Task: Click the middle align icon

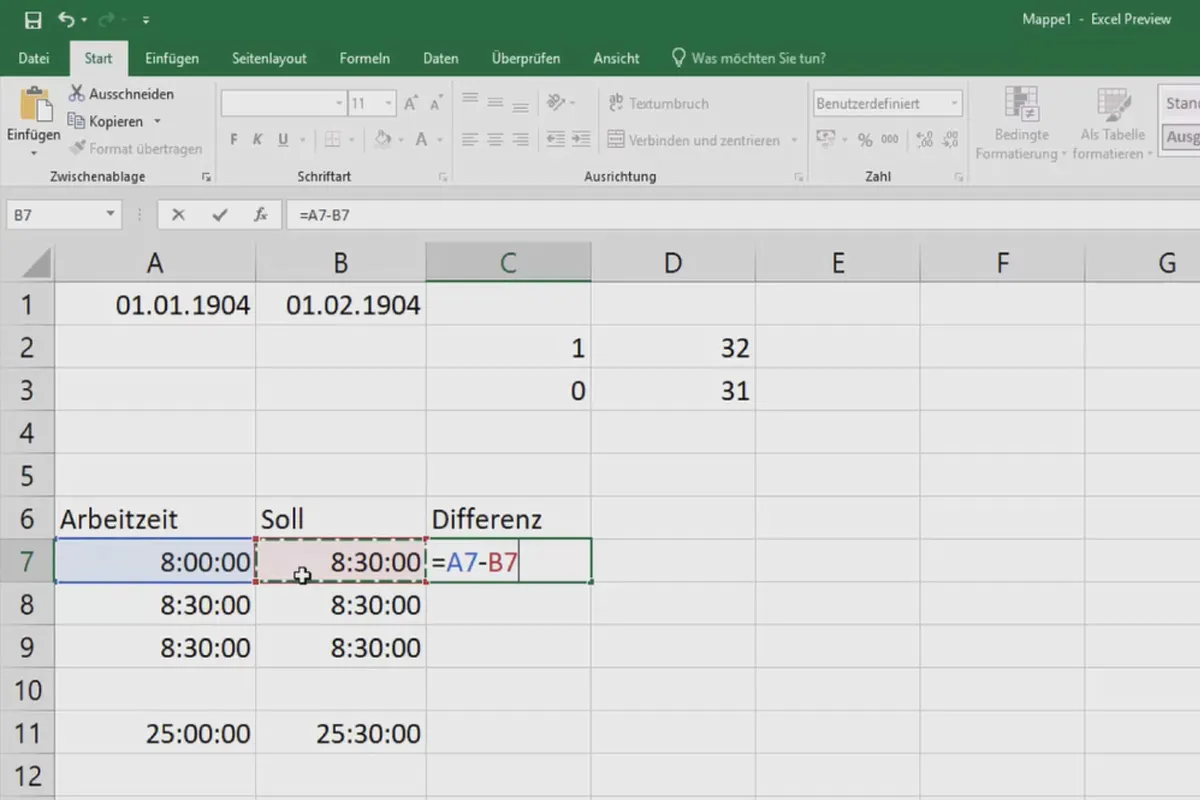Action: (x=494, y=102)
